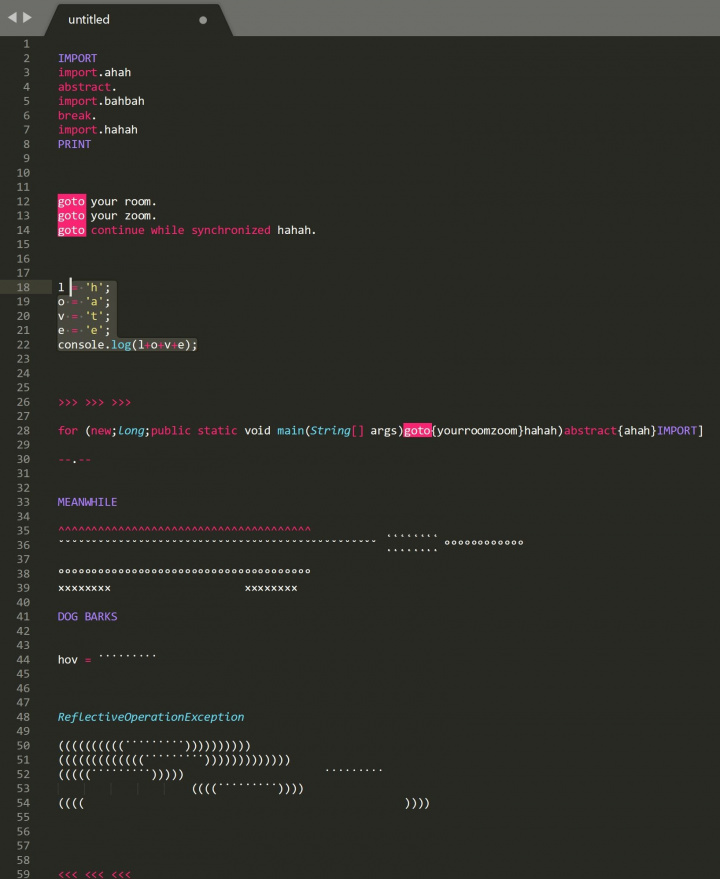Select the untitled tab

[90, 20]
